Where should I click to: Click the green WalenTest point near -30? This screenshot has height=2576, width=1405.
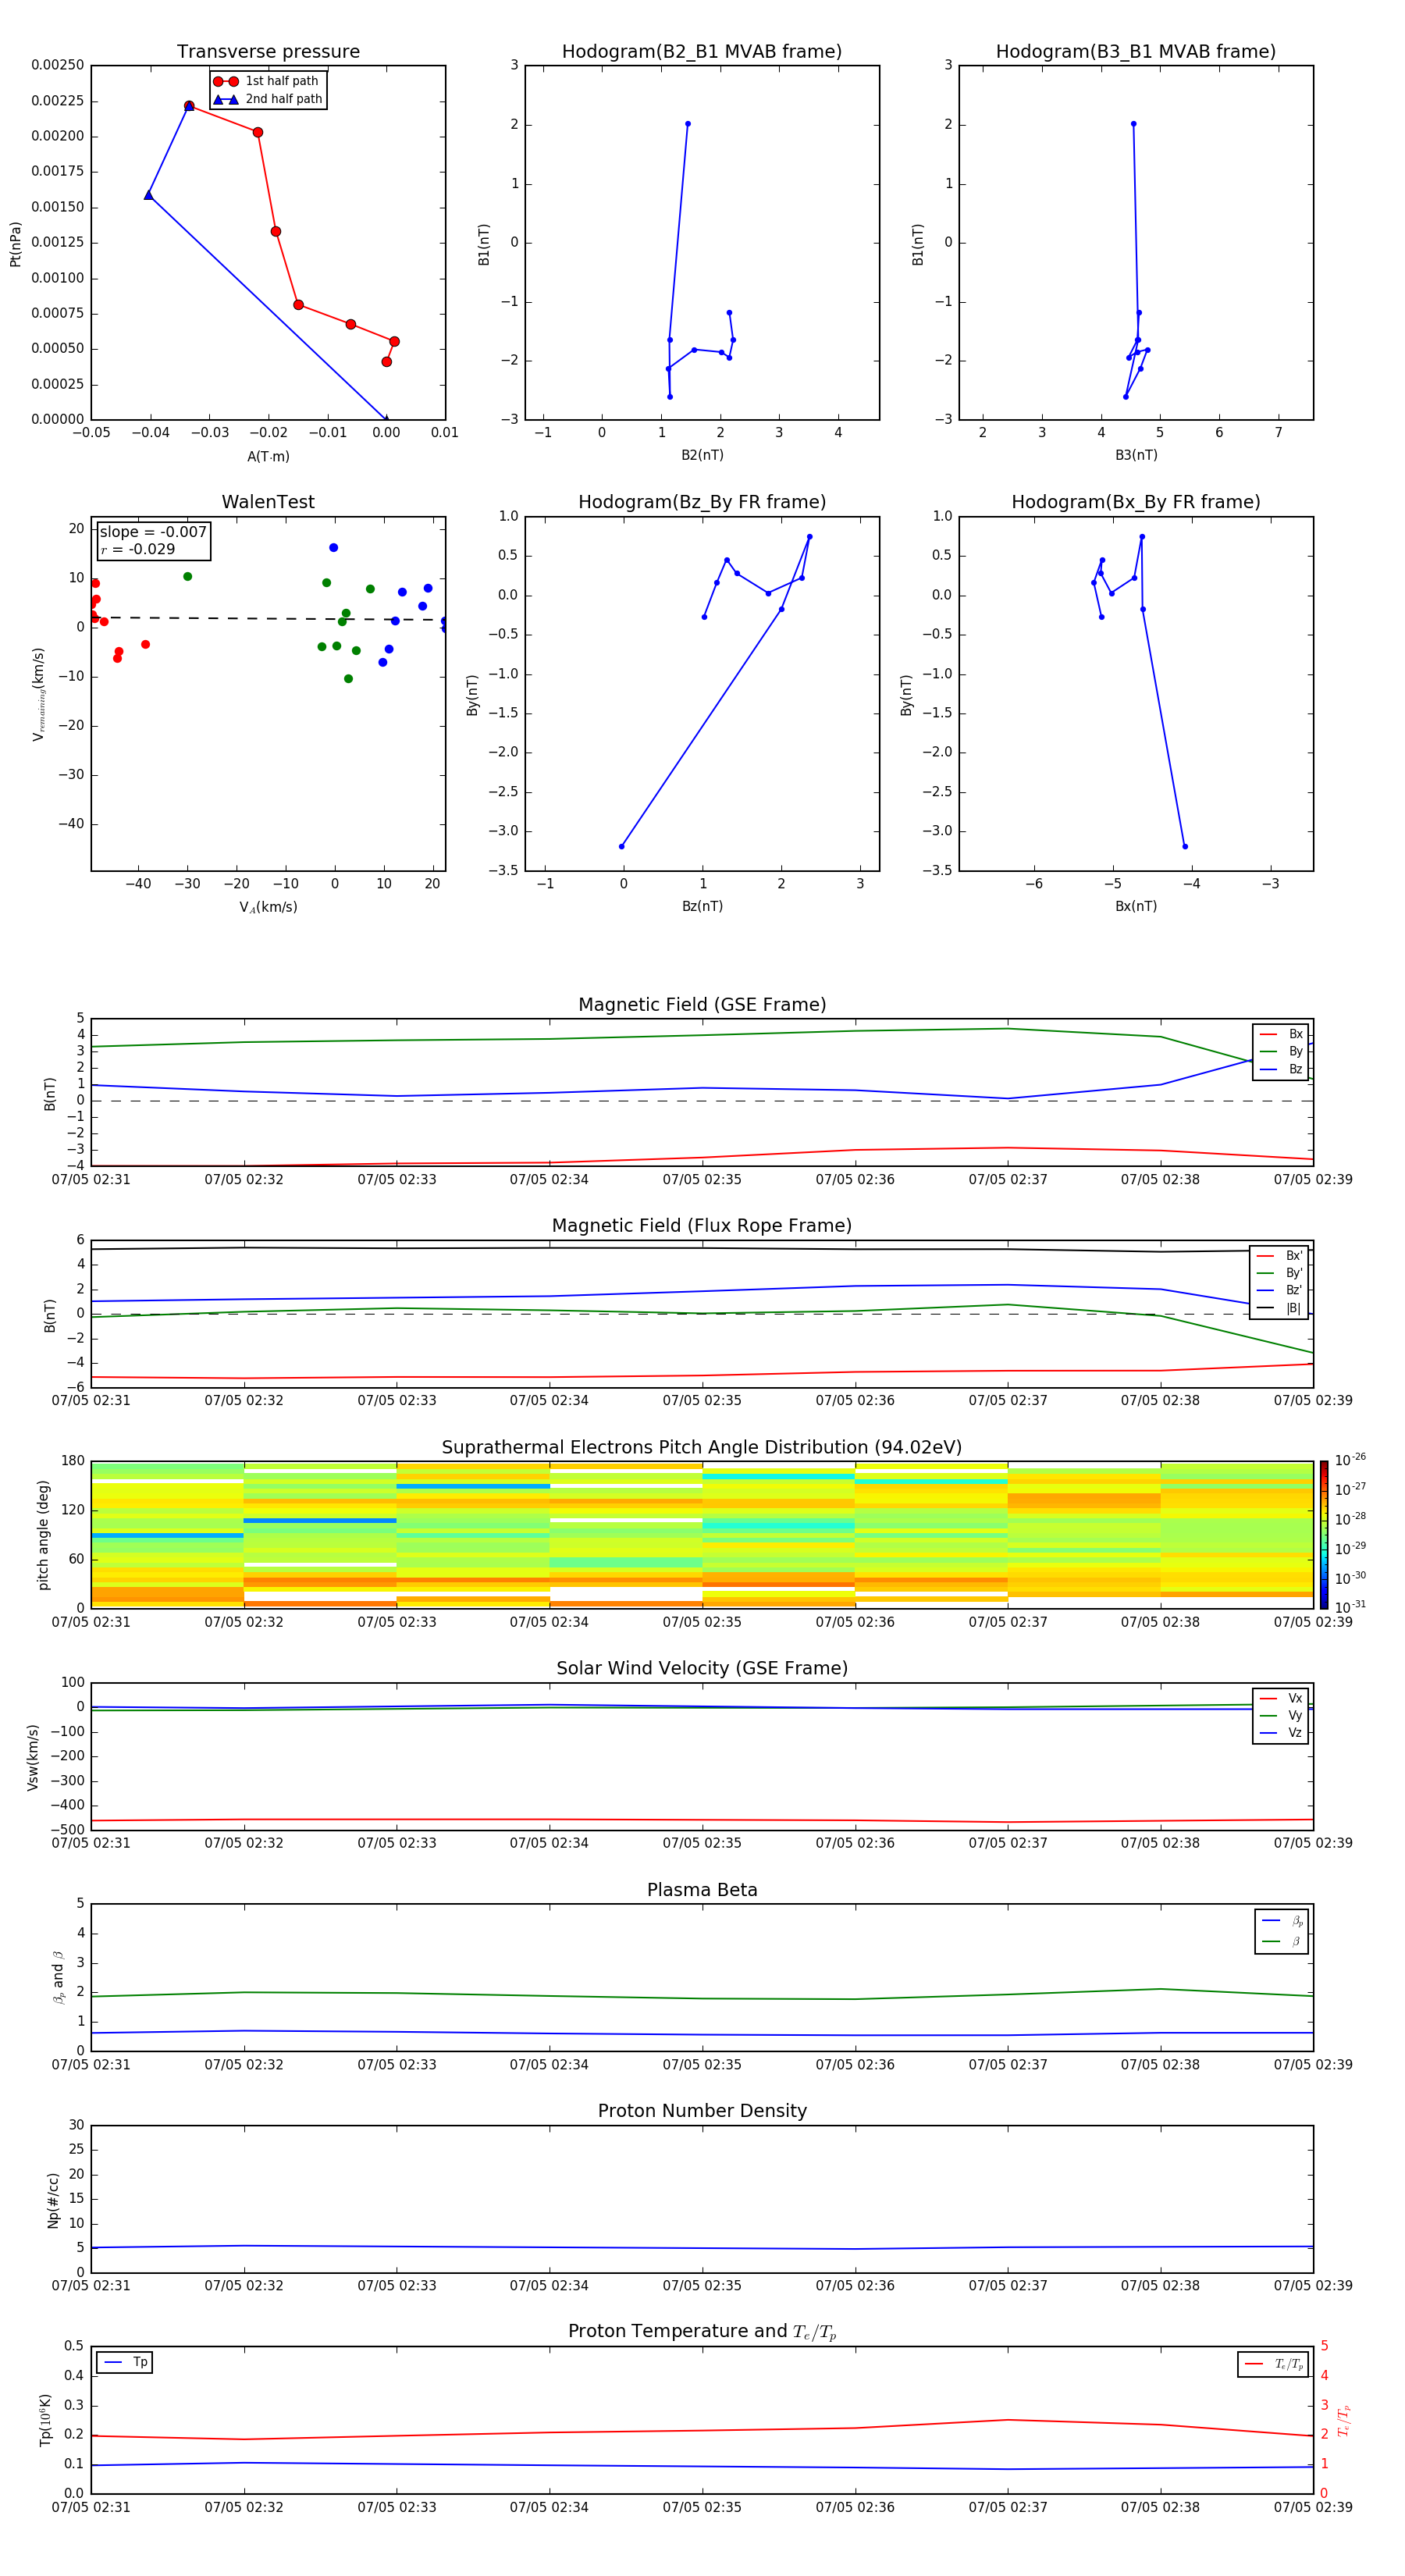(187, 577)
